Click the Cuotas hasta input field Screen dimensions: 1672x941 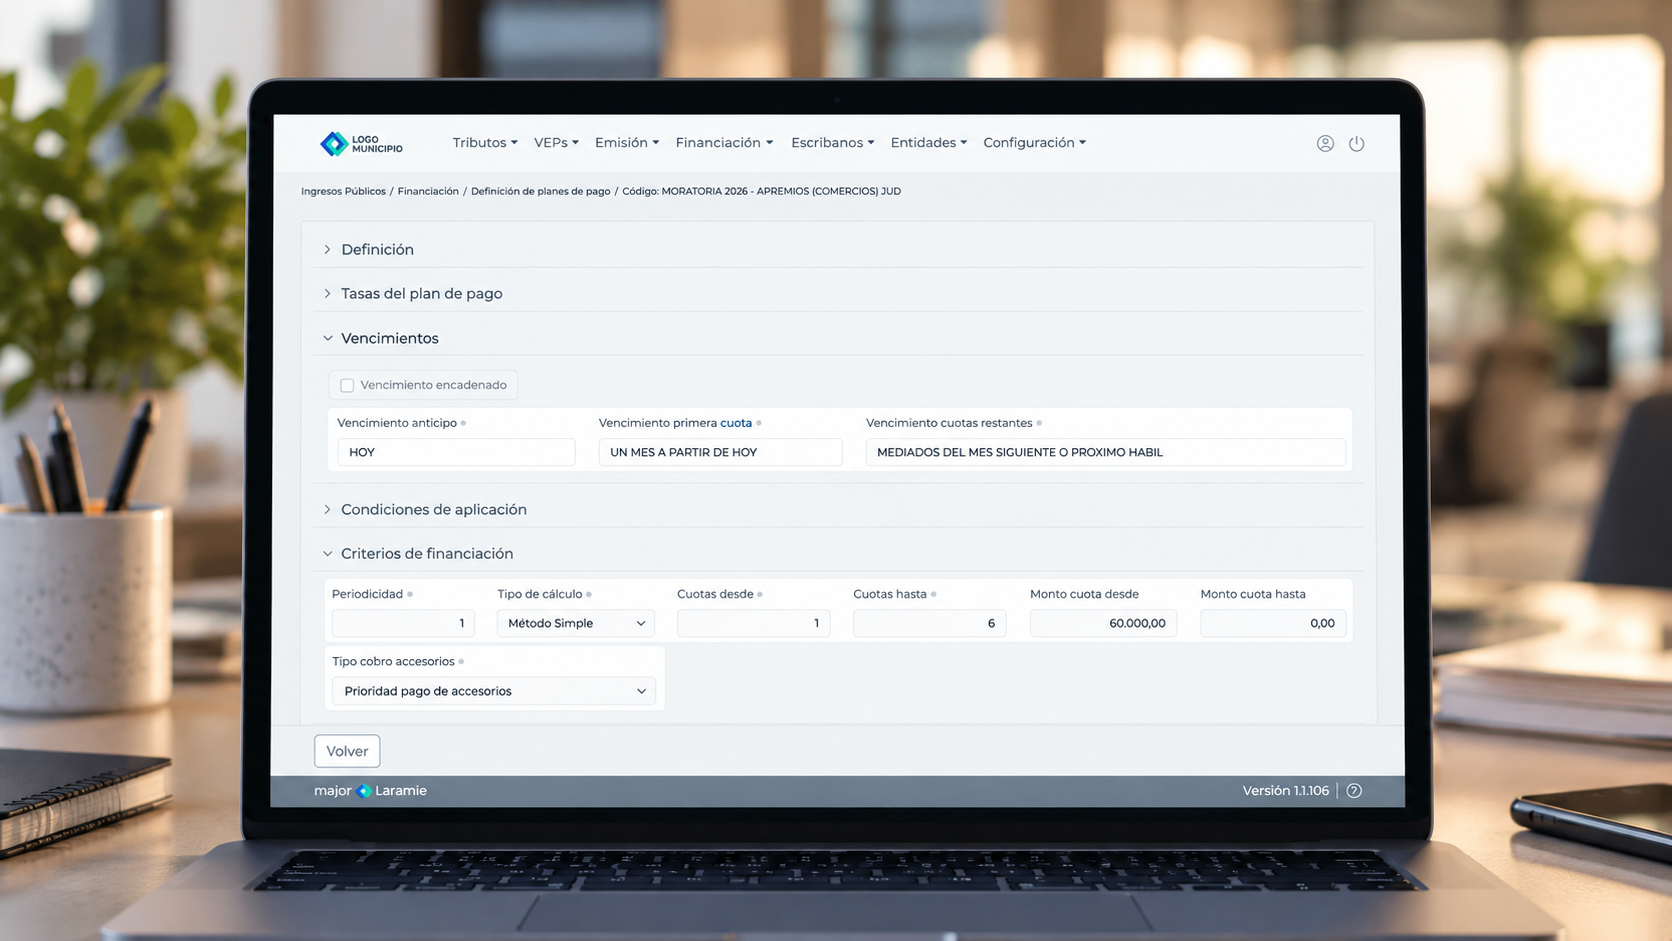tap(929, 623)
